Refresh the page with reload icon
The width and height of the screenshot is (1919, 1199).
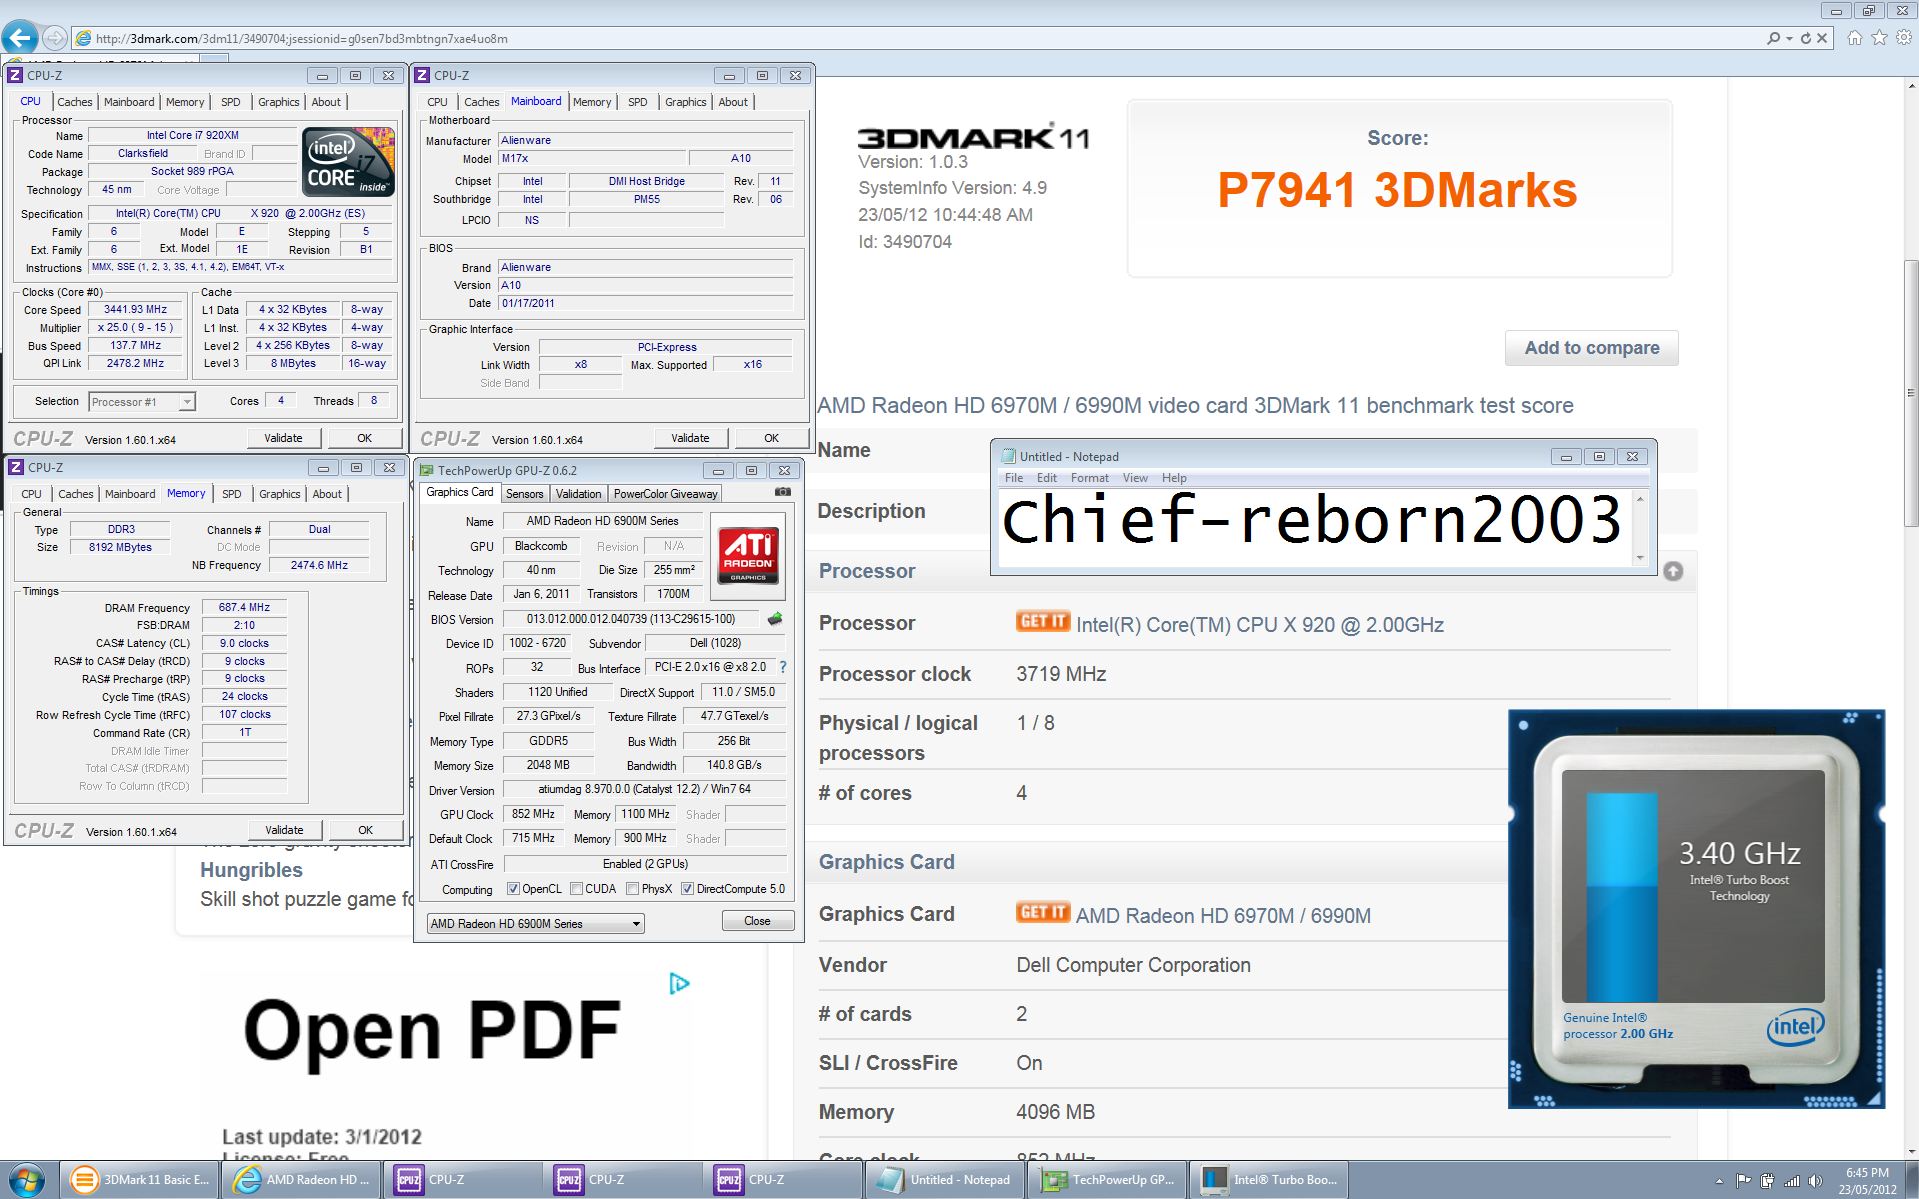point(1806,38)
